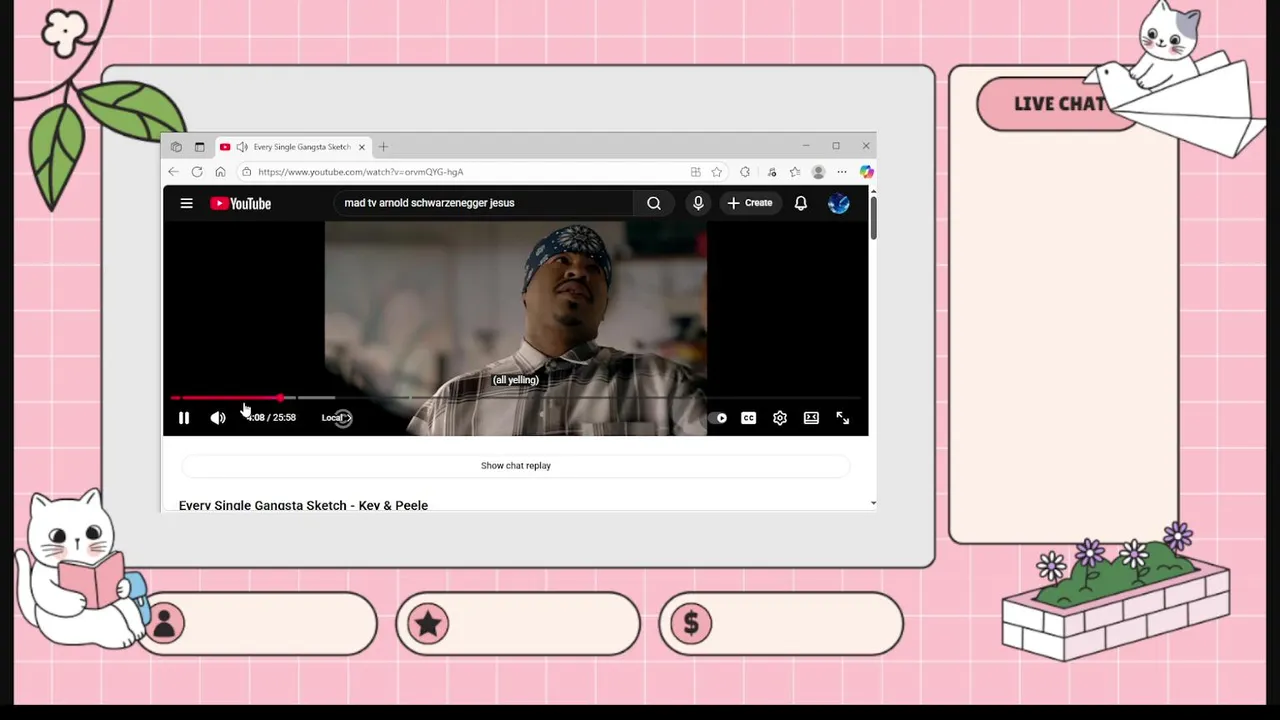Refresh the current page
Image resolution: width=1280 pixels, height=720 pixels.
(197, 172)
